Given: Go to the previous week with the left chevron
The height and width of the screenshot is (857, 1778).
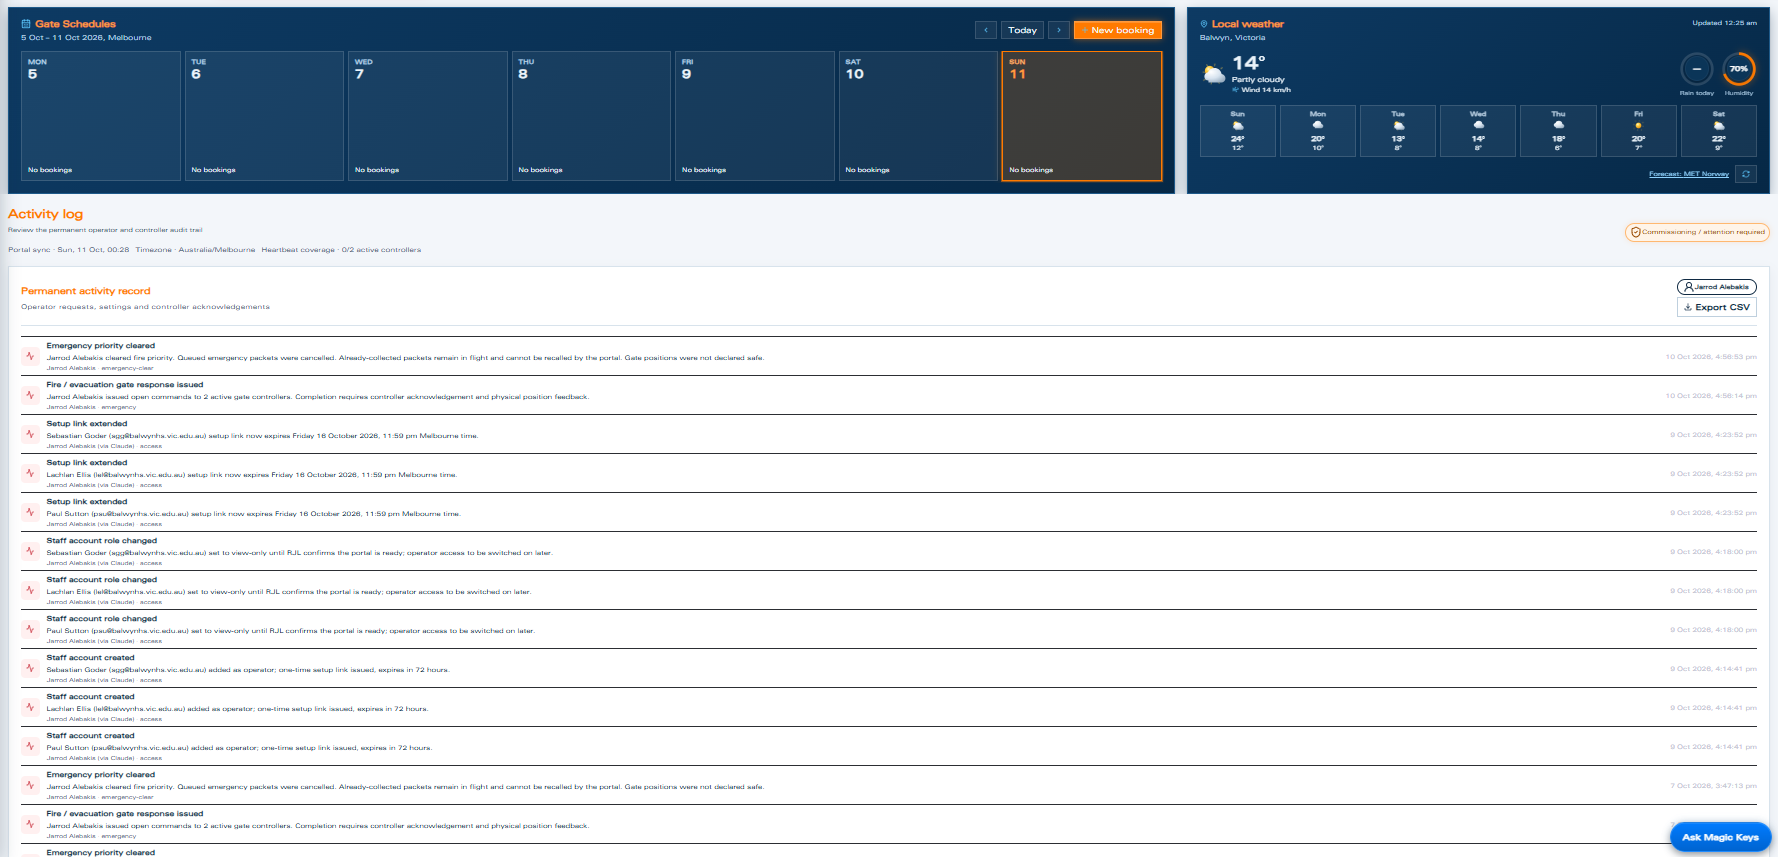Looking at the screenshot, I should pos(986,30).
